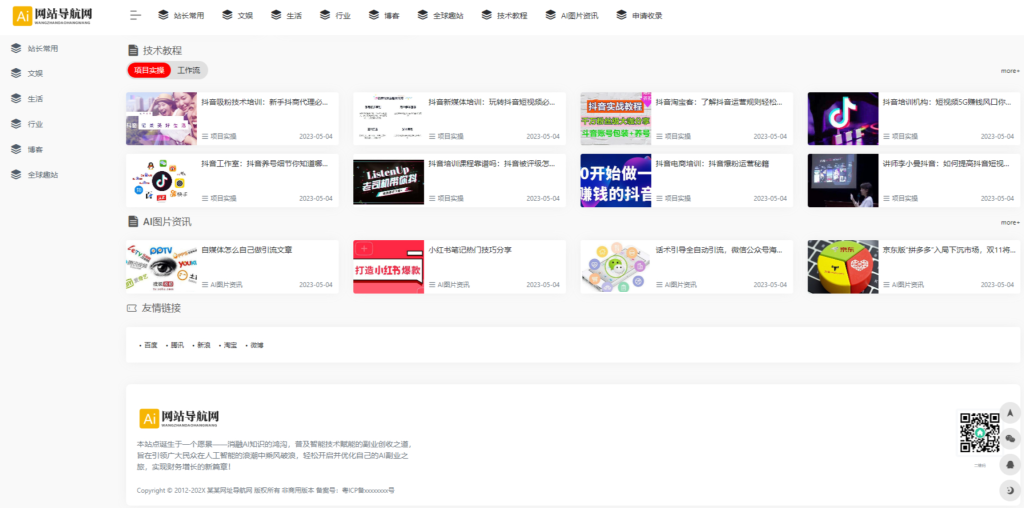Viewport: 1024px width, 508px height.
Task: Click 申请收录 in the top navigation
Action: (x=639, y=16)
